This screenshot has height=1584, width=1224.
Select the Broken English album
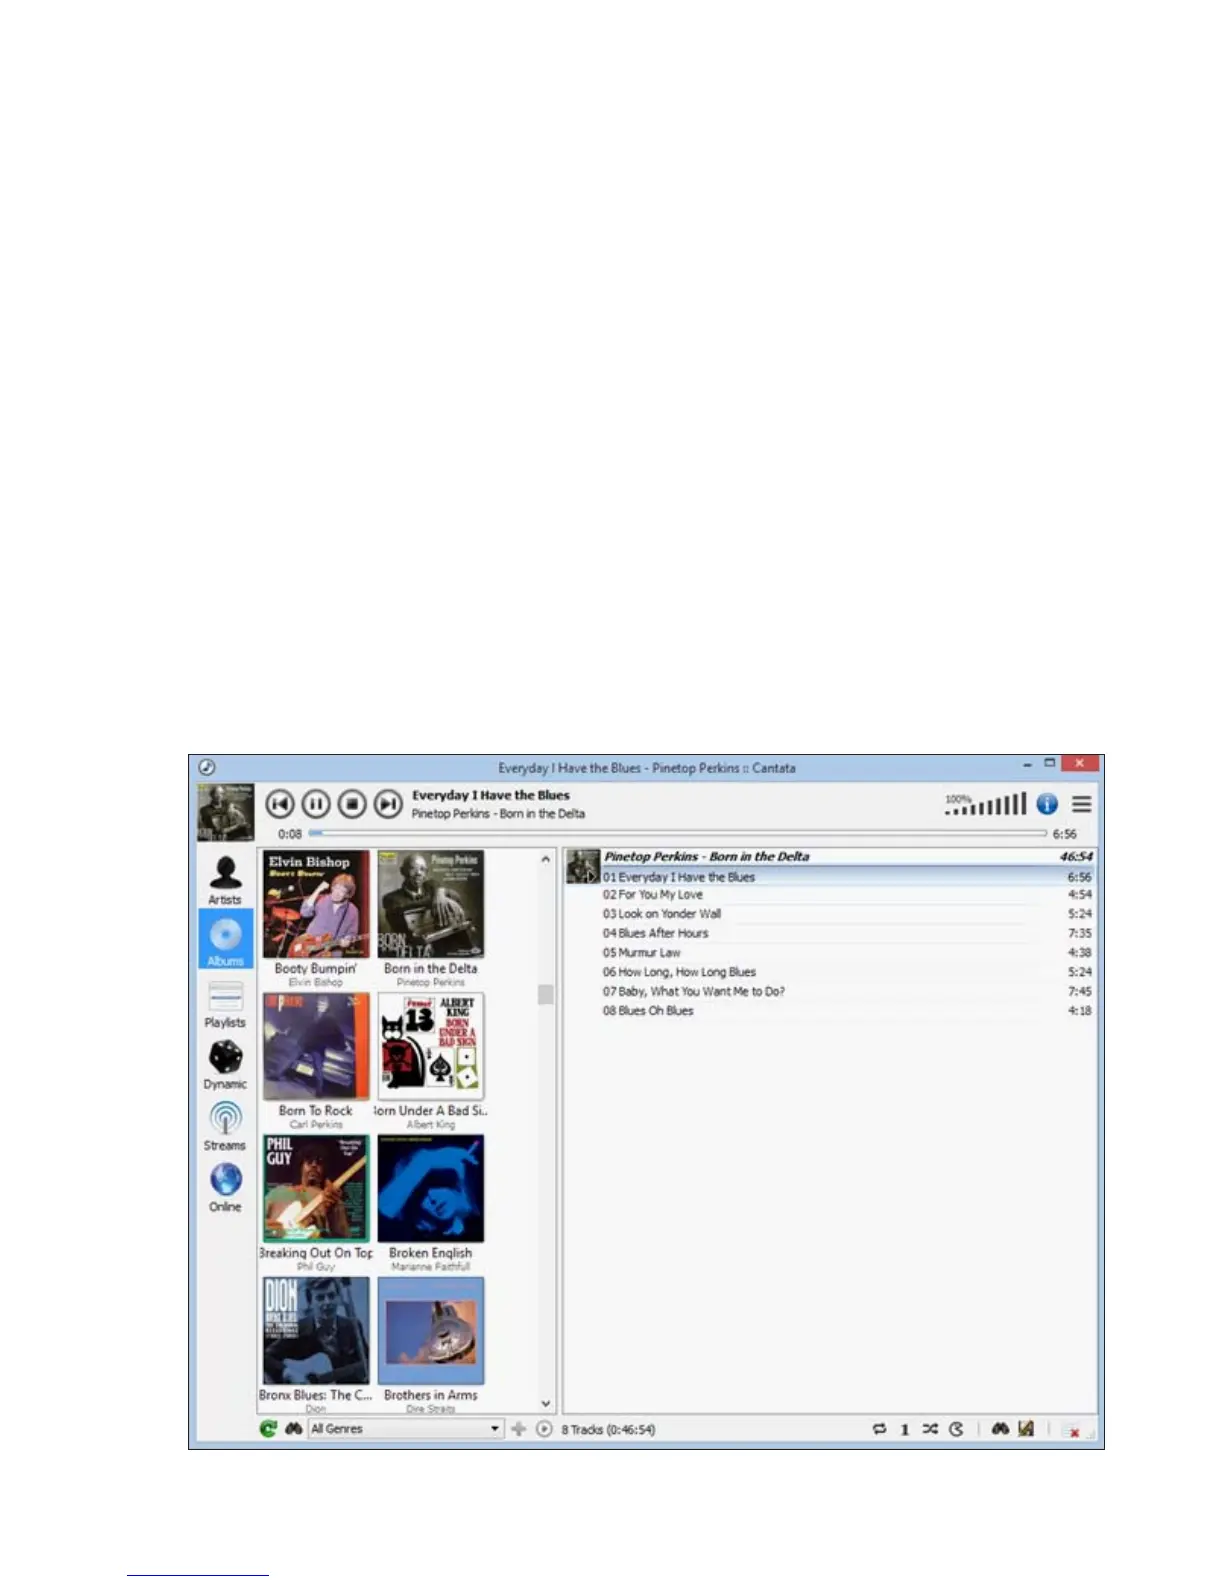(x=431, y=1203)
